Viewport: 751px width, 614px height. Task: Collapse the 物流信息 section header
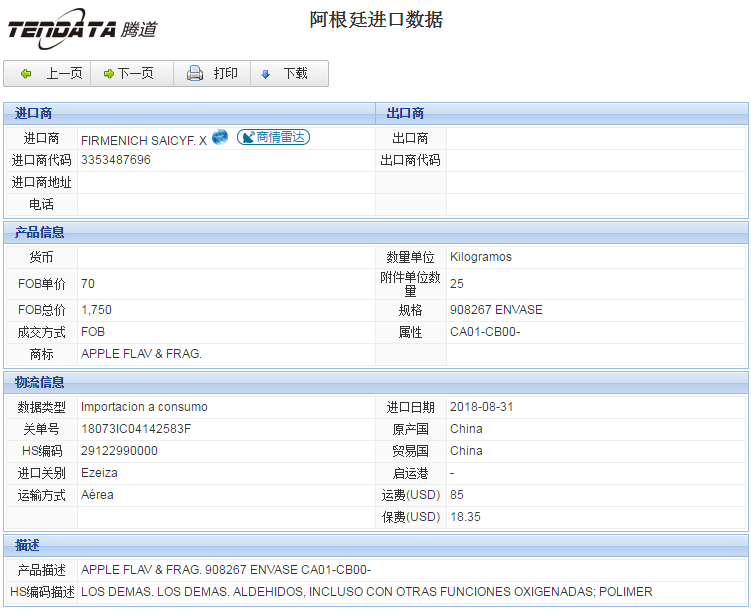pyautogui.click(x=39, y=382)
